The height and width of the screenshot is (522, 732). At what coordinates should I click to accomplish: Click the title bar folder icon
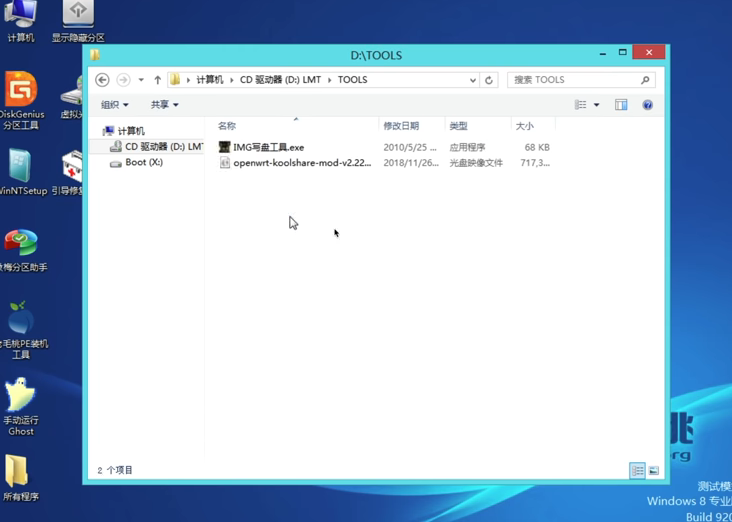95,55
